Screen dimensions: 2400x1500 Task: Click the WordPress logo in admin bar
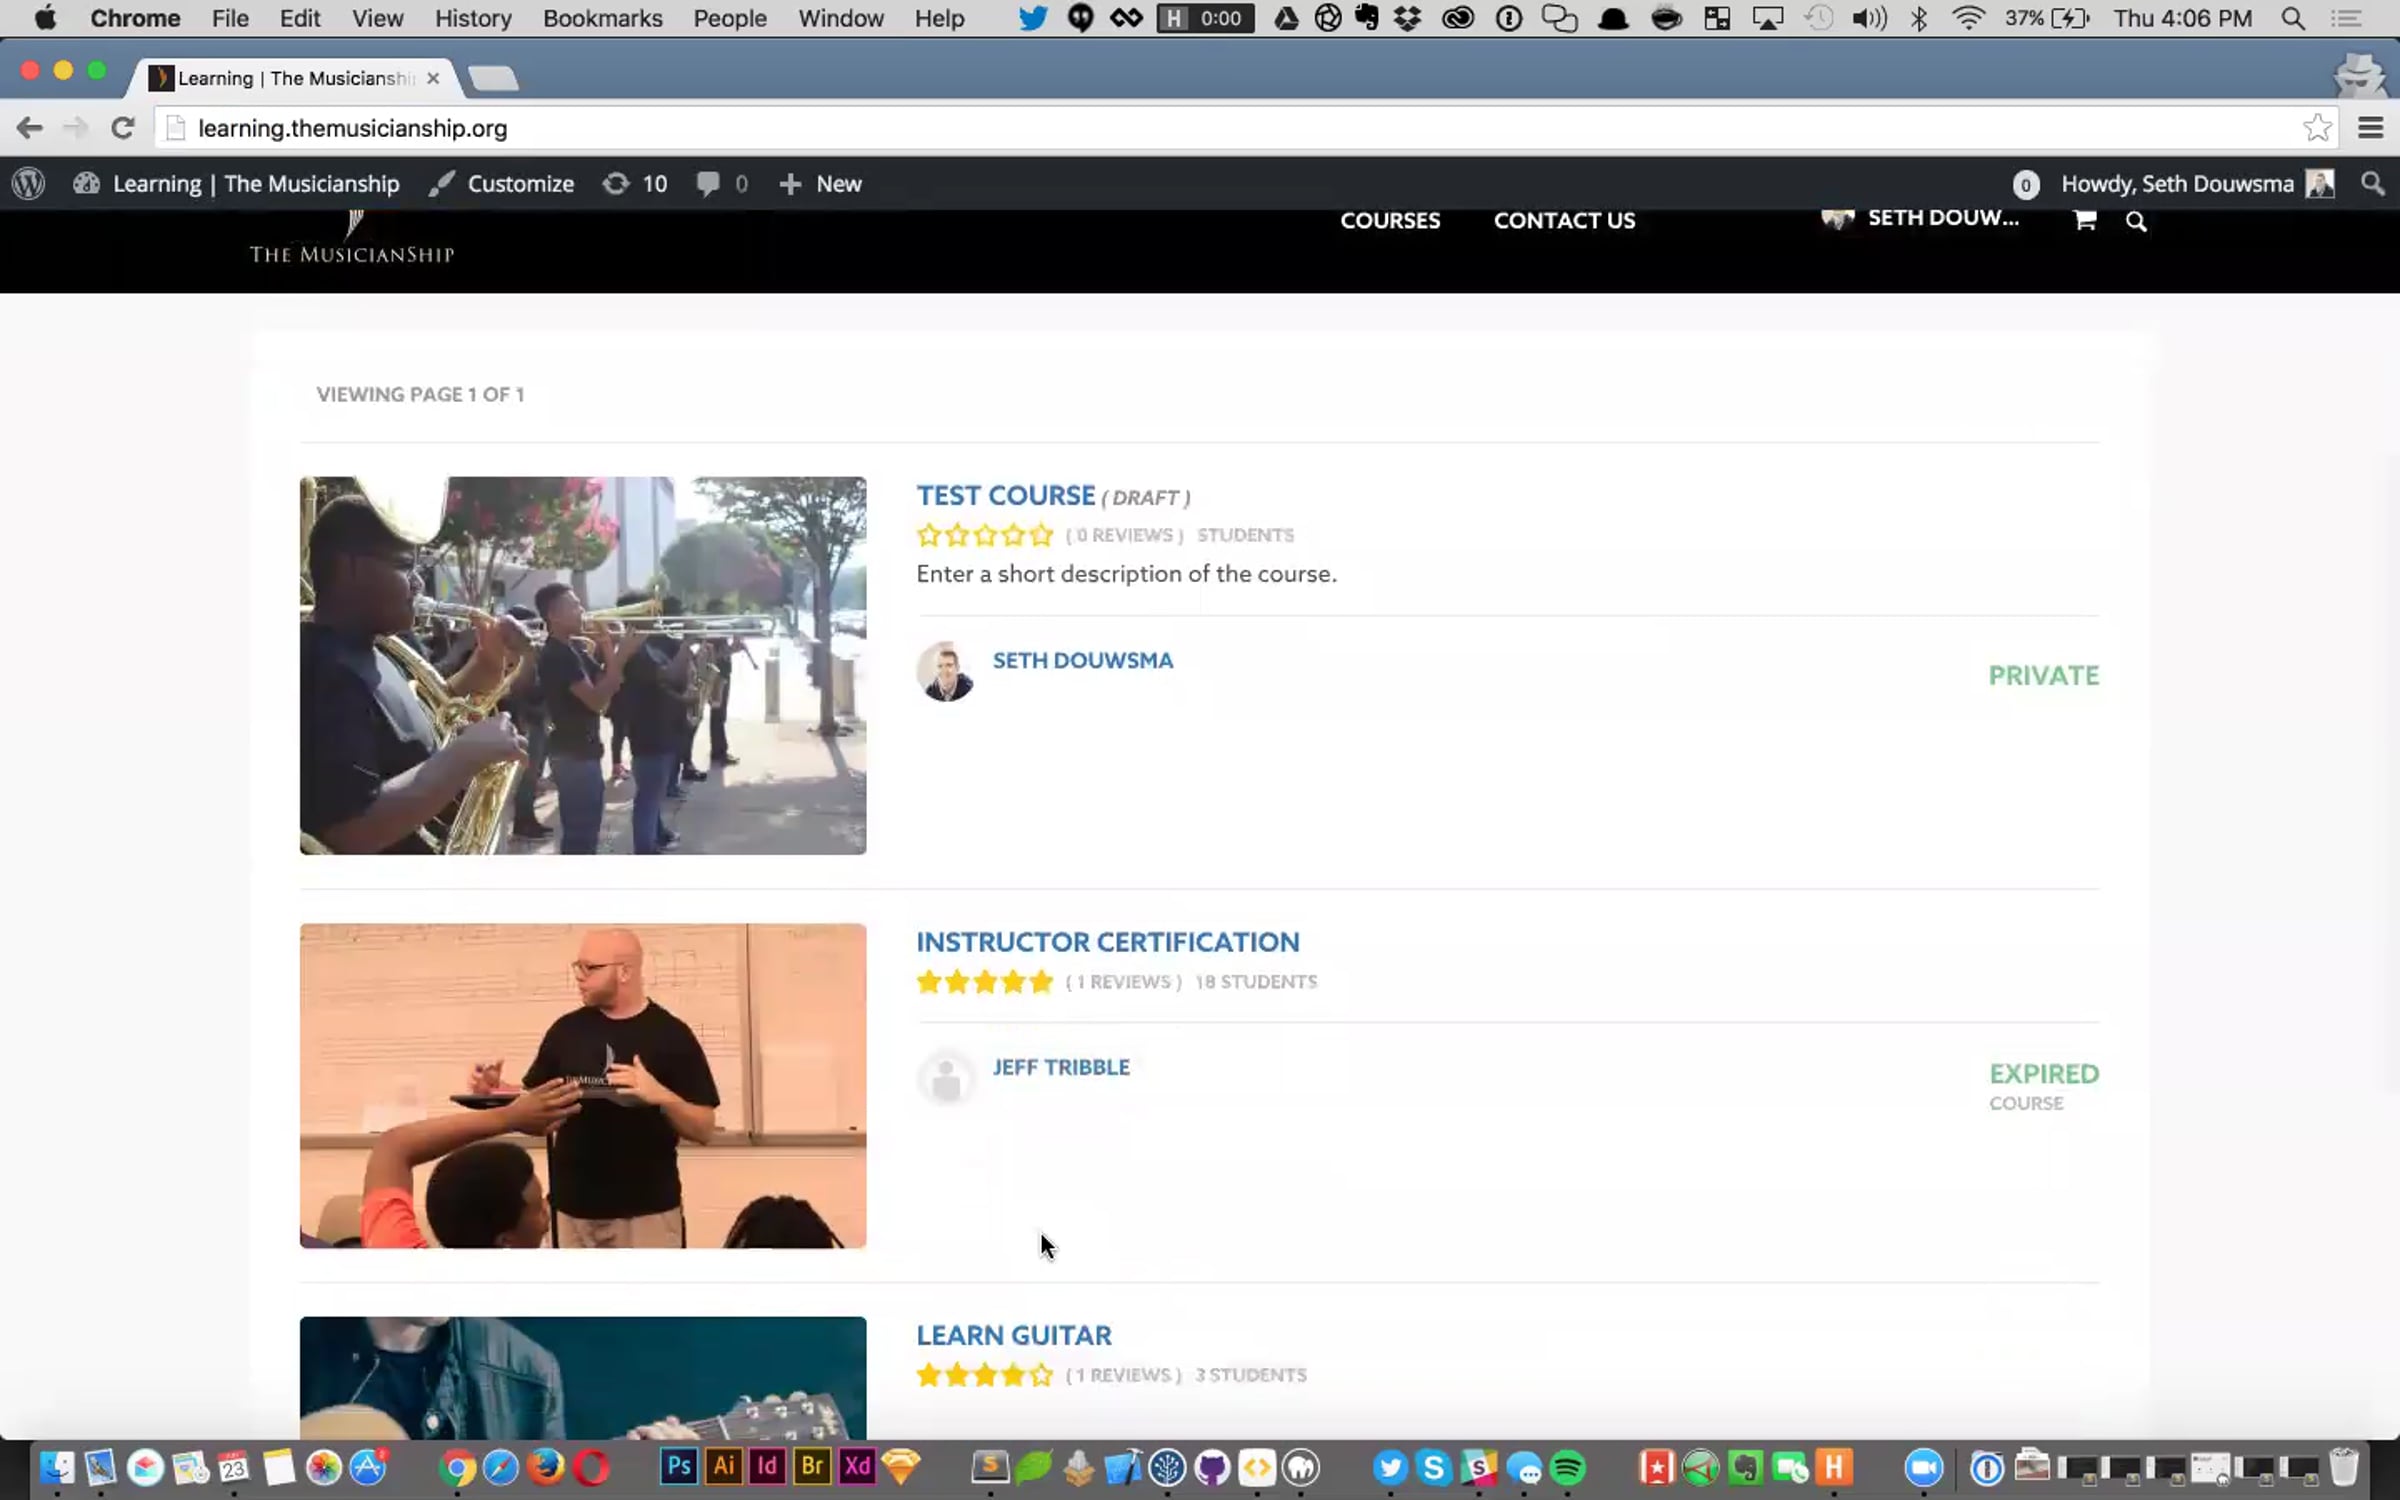(x=28, y=184)
